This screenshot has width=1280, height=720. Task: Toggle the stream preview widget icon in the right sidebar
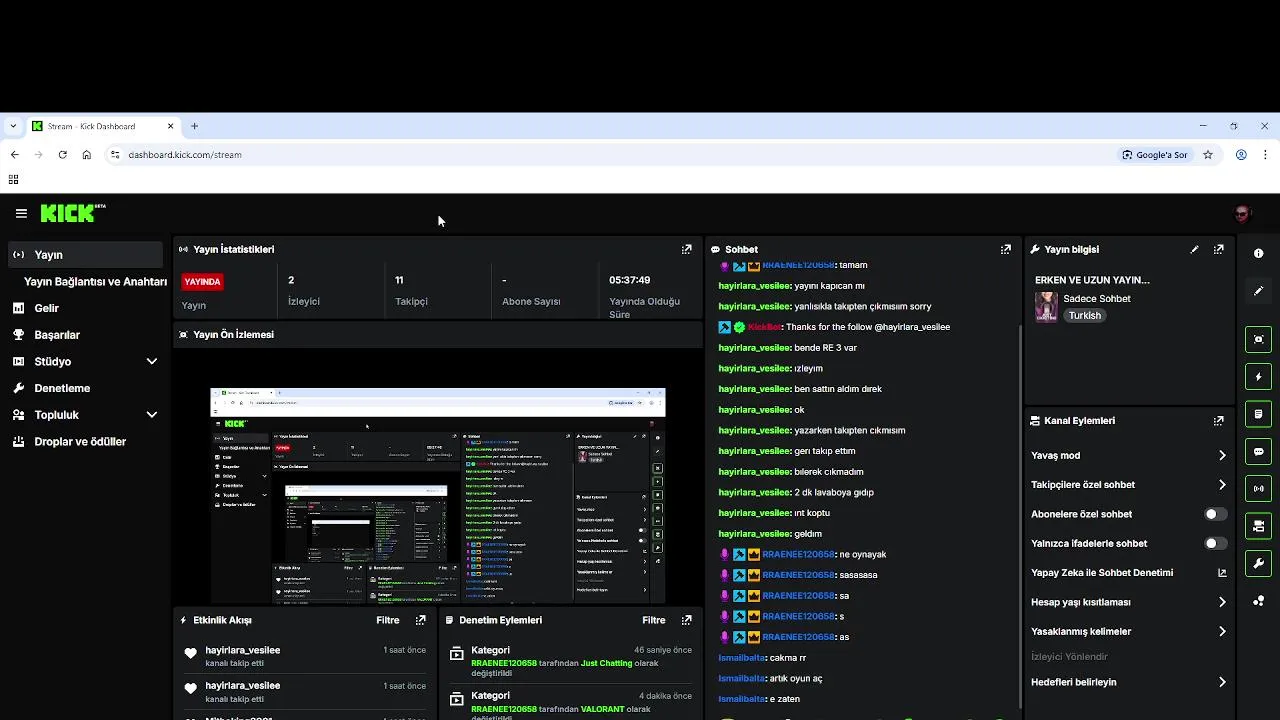[1259, 339]
